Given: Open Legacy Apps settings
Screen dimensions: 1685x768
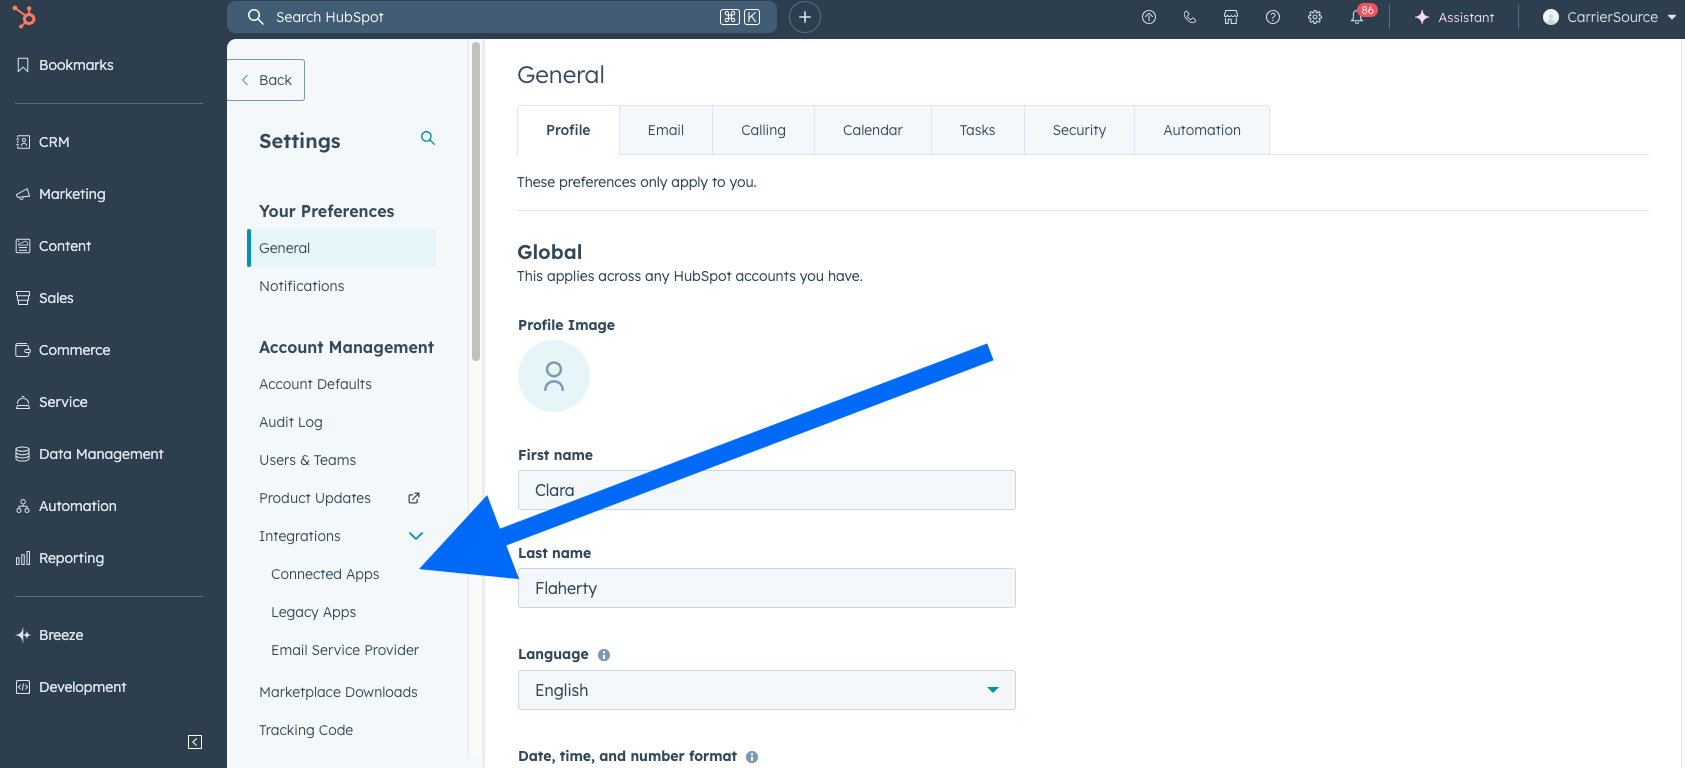Looking at the screenshot, I should pos(313,612).
